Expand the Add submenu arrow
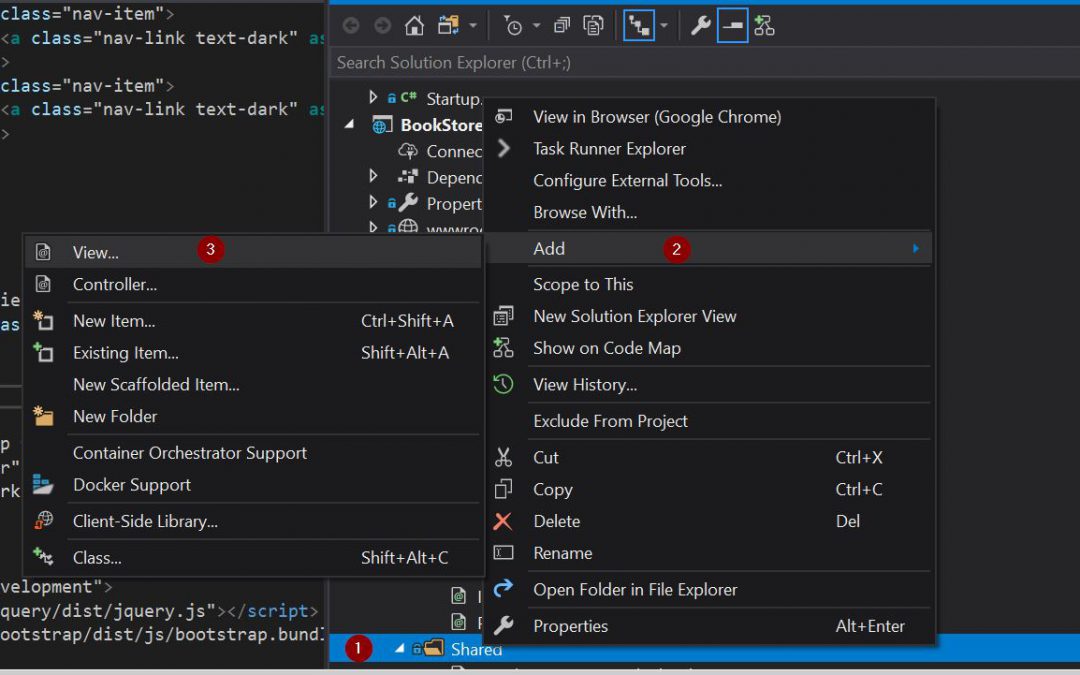1080x675 pixels. 915,249
